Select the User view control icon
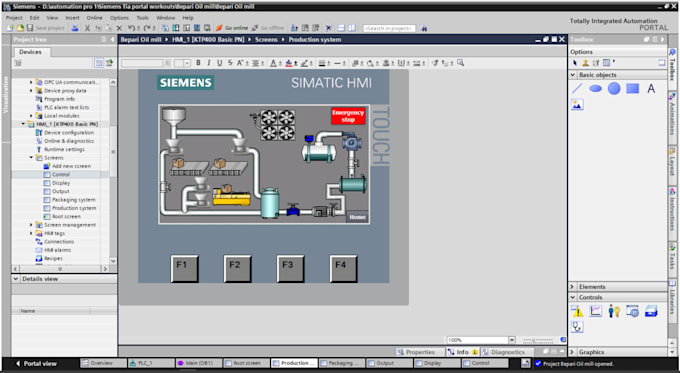 tap(614, 311)
